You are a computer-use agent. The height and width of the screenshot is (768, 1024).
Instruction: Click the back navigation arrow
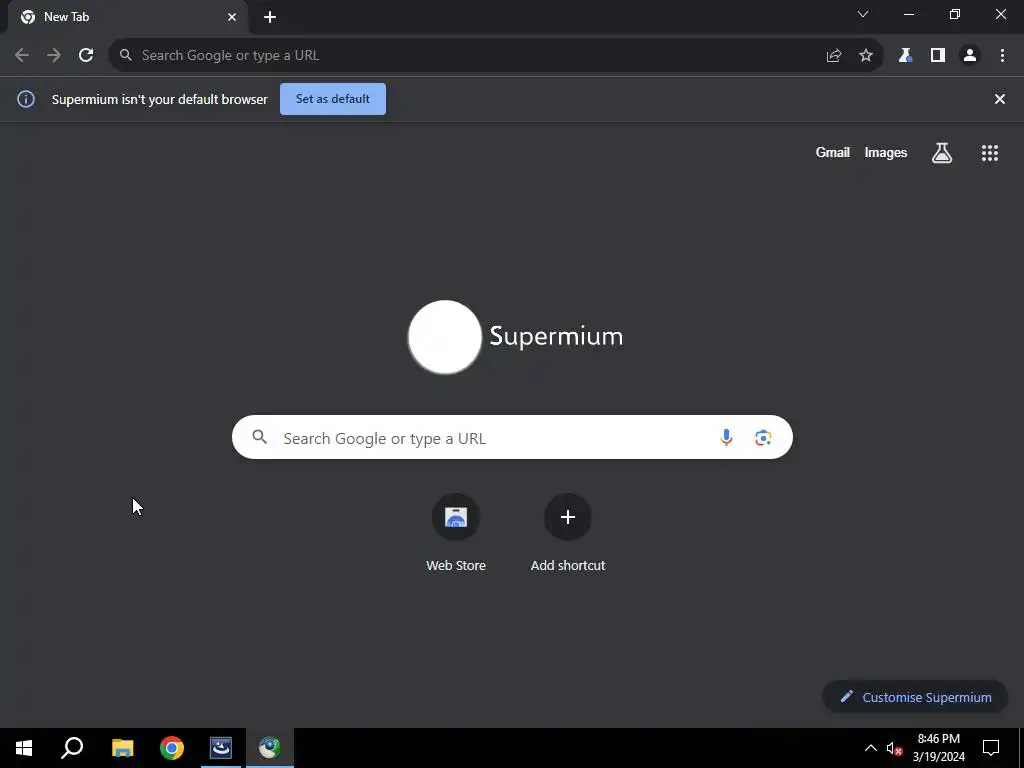coord(22,56)
